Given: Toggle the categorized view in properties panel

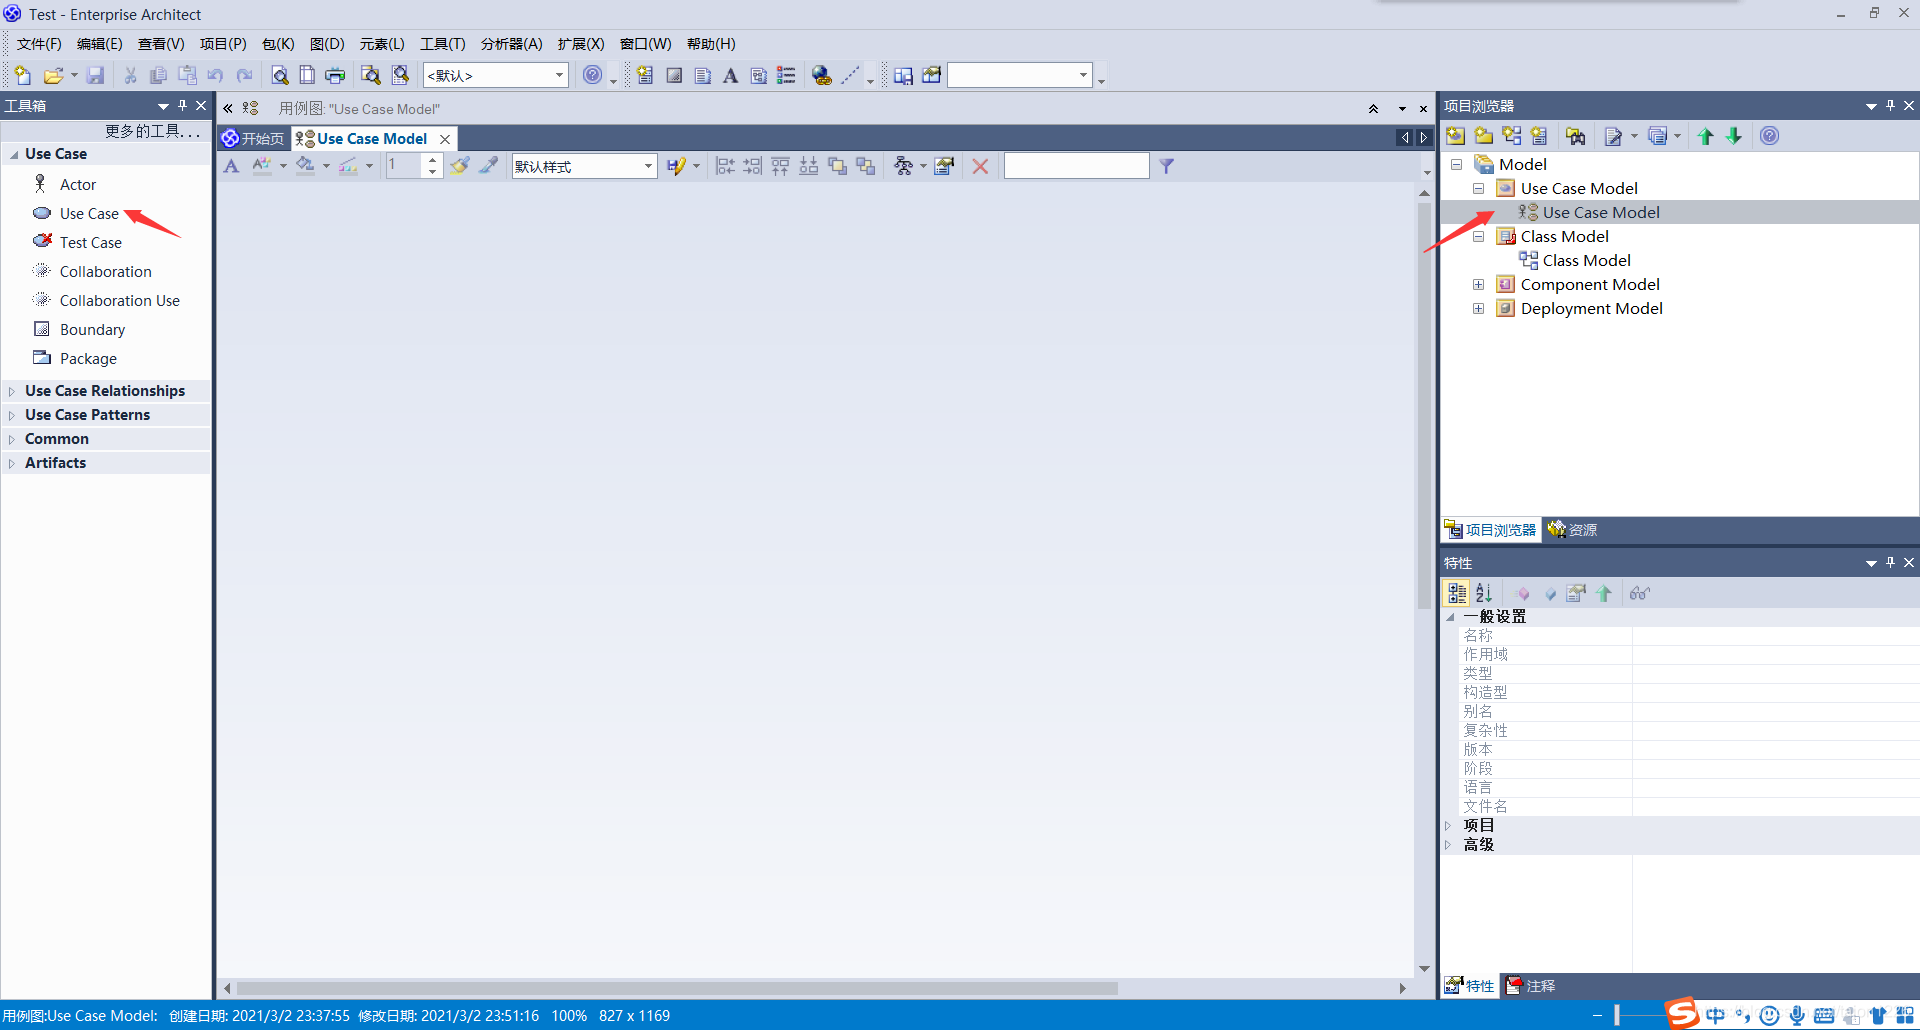Looking at the screenshot, I should tap(1457, 593).
